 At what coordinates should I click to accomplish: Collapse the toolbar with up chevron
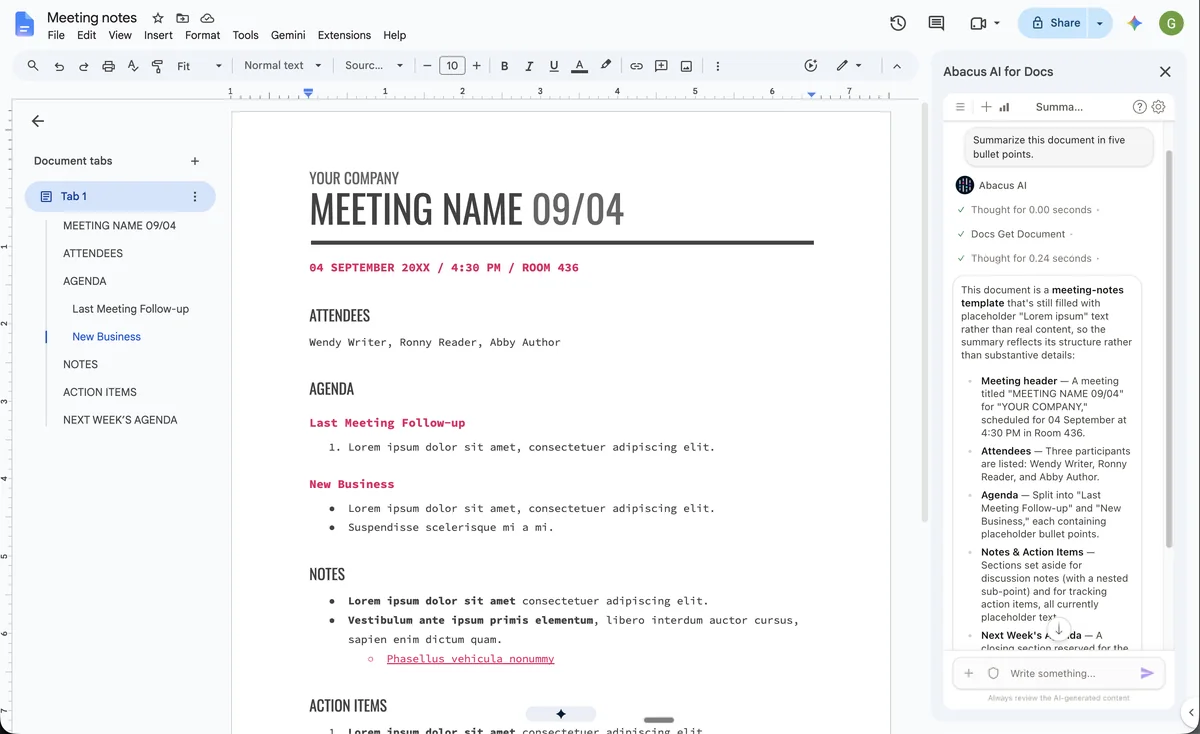896,66
